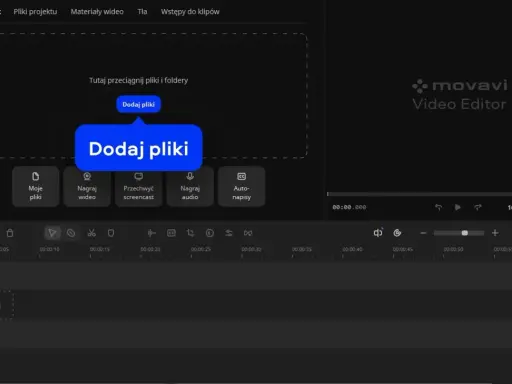Viewport: 512px width, 384px height.
Task: Add a marker with shield-shaped icon
Action: 111,233
